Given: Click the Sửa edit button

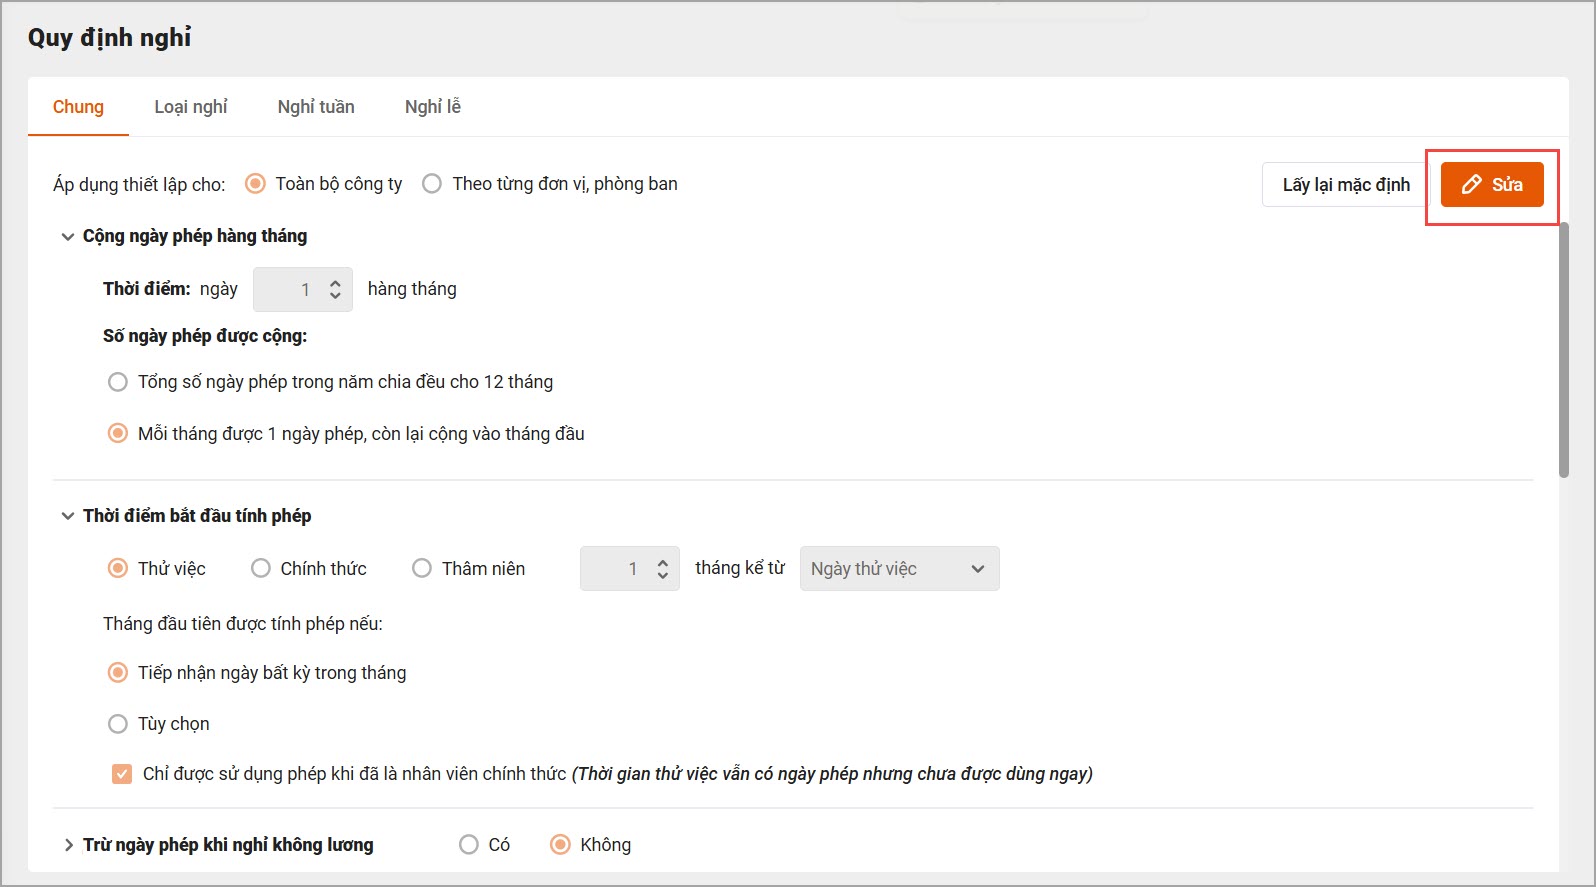Looking at the screenshot, I should click(x=1491, y=185).
